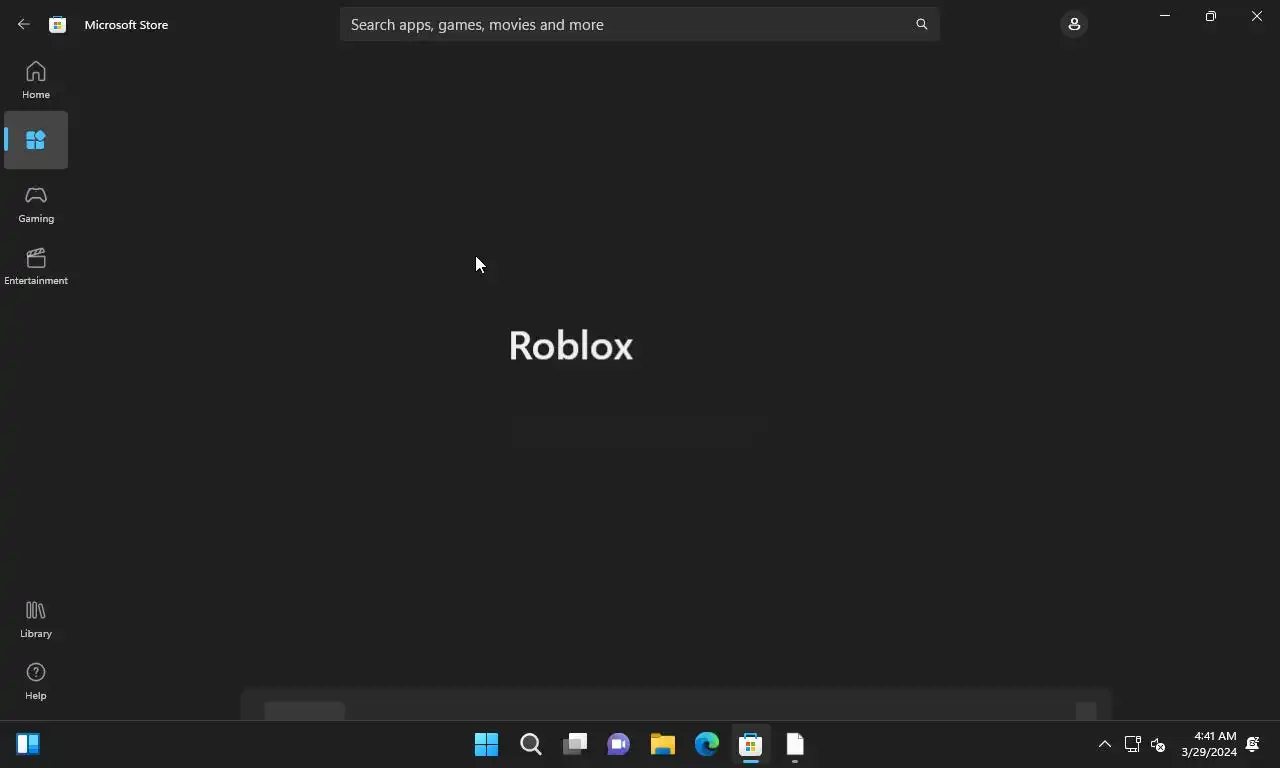1280x768 pixels.
Task: Open the Help page
Action: pos(36,681)
